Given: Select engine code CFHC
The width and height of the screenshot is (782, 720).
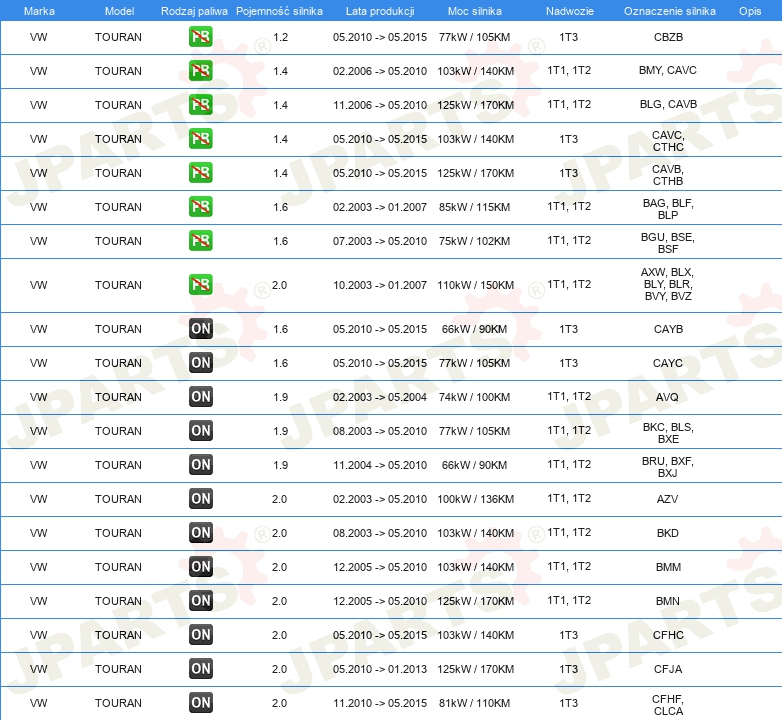Looking at the screenshot, I should click(x=668, y=635).
